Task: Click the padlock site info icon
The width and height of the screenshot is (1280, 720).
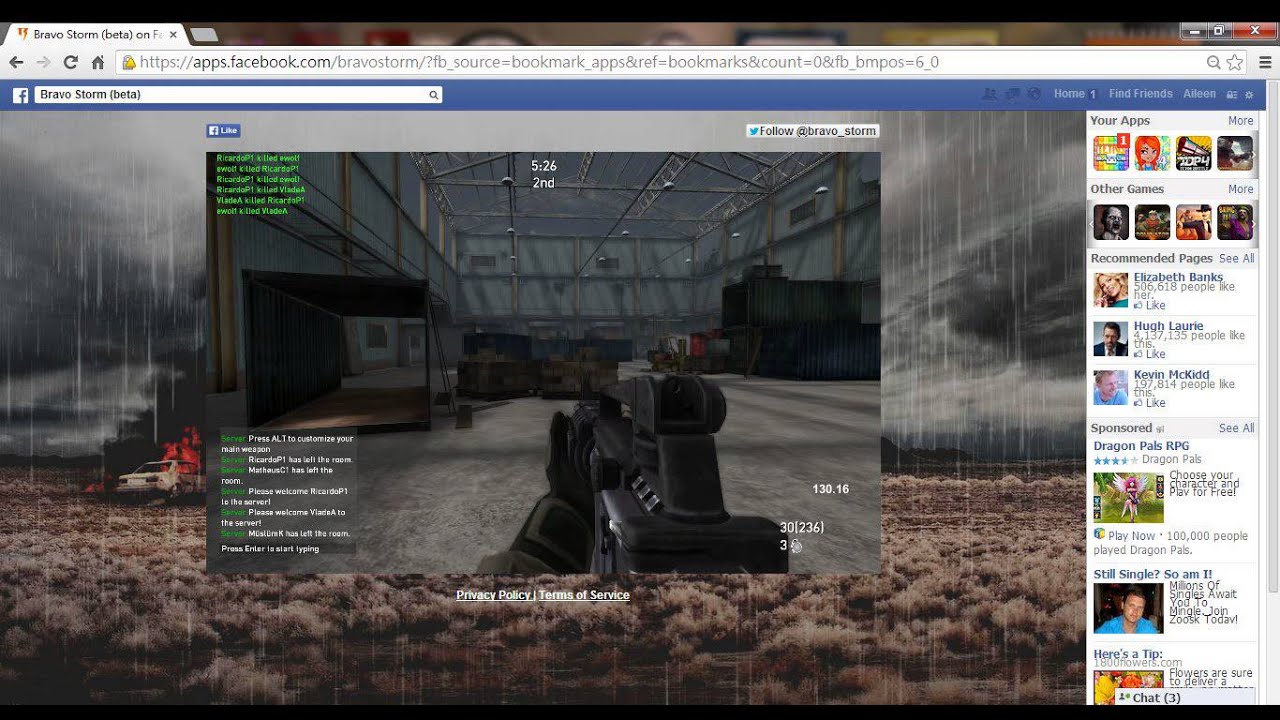Action: [x=128, y=62]
